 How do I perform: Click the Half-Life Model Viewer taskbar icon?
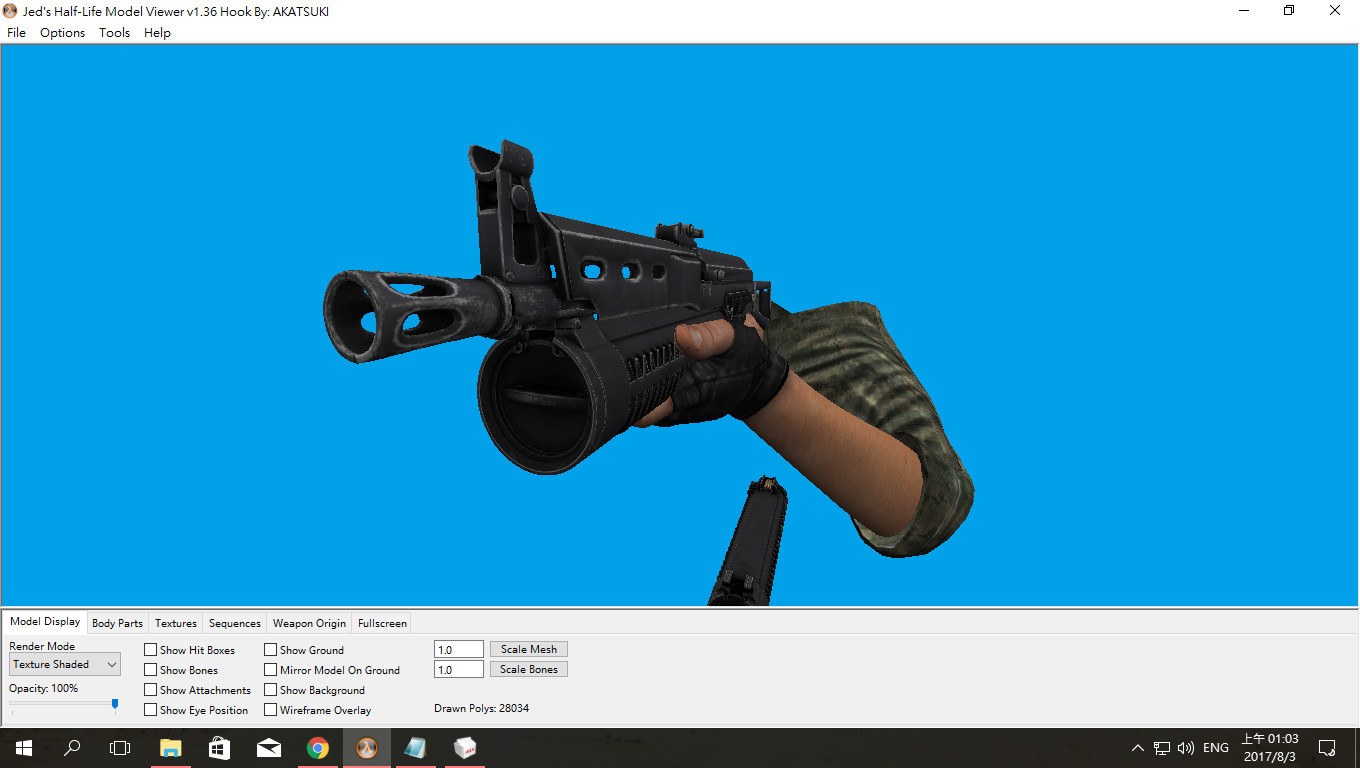[x=367, y=747]
